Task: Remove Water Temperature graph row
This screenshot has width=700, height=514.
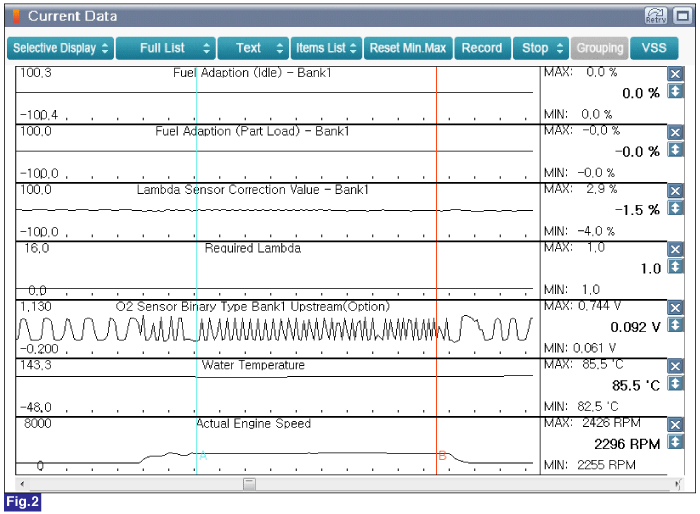Action: [675, 366]
